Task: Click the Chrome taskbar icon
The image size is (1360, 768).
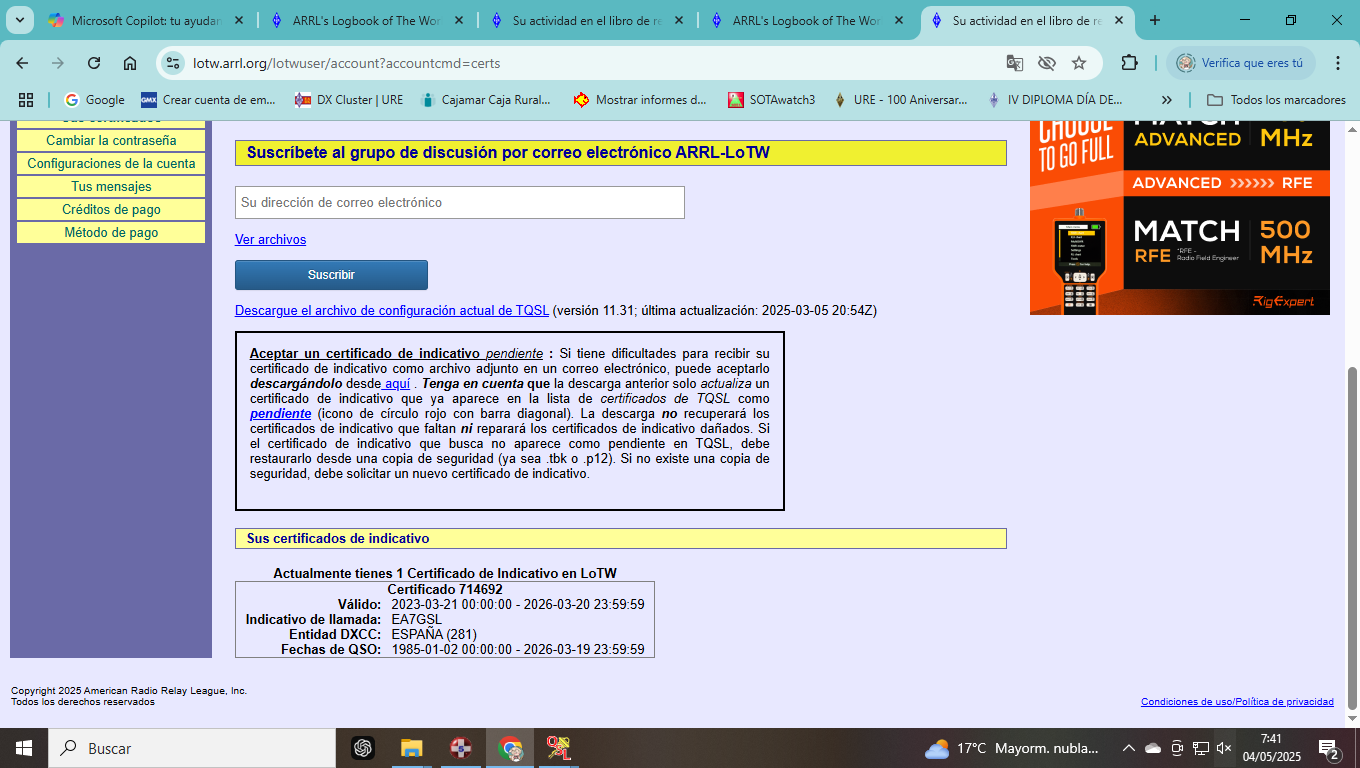Action: click(x=511, y=748)
